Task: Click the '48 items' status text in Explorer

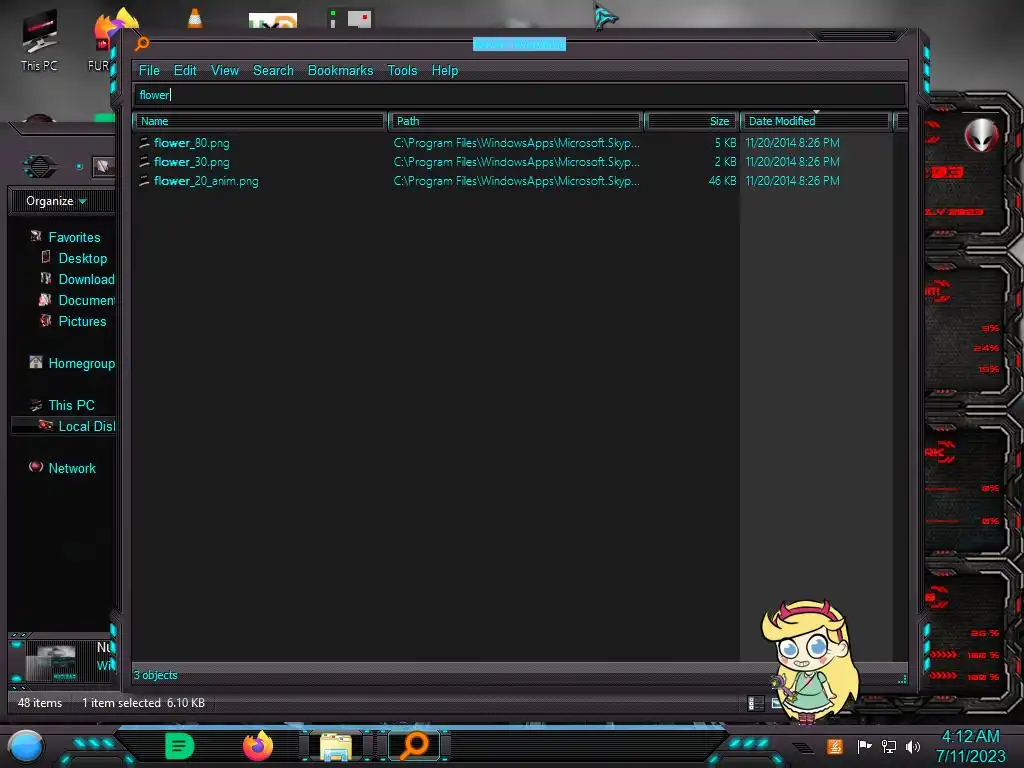Action: pos(40,703)
